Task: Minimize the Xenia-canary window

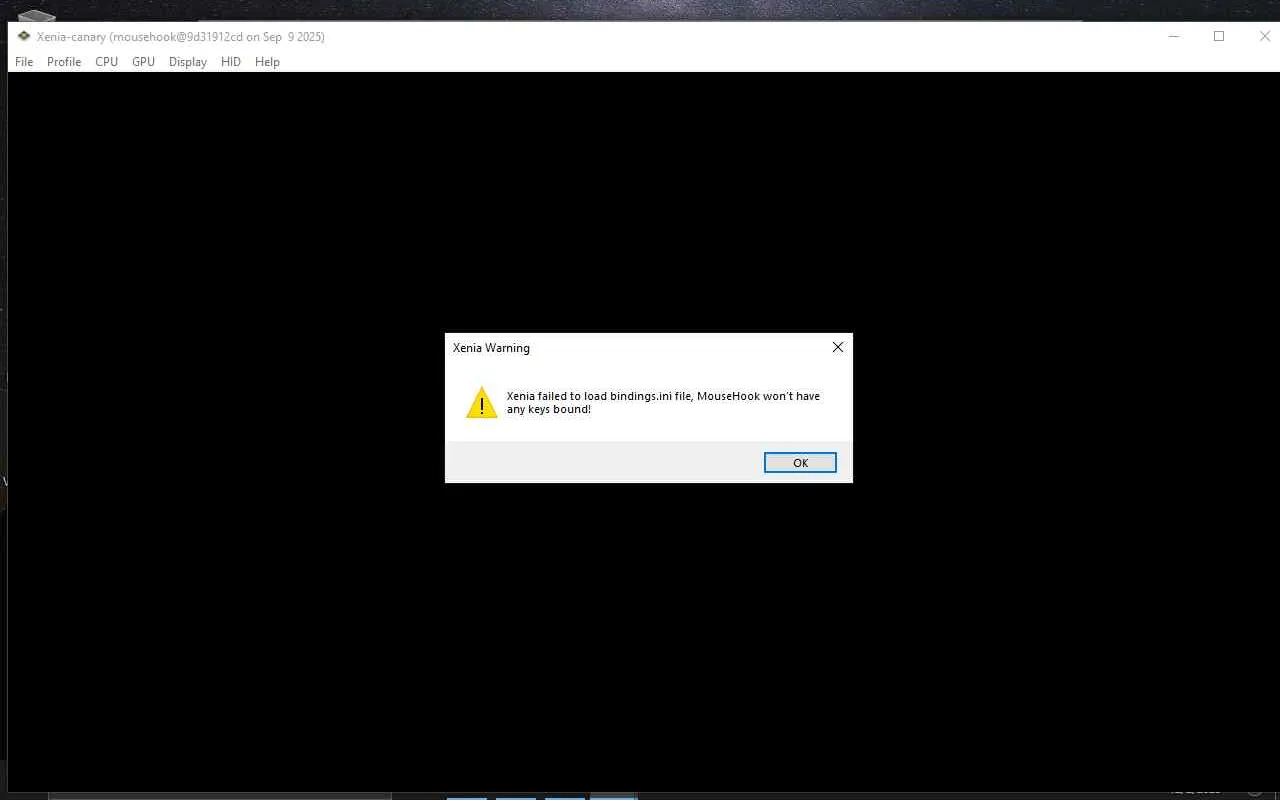Action: [x=1174, y=36]
